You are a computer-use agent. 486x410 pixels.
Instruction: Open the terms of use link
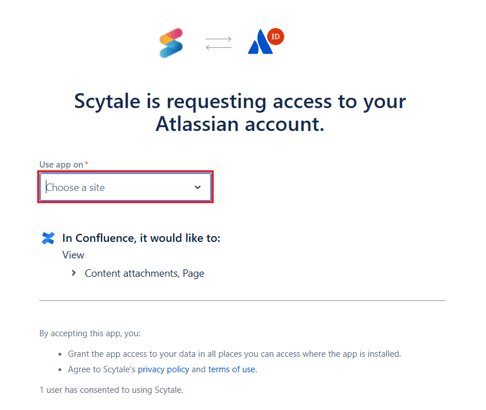pos(232,369)
